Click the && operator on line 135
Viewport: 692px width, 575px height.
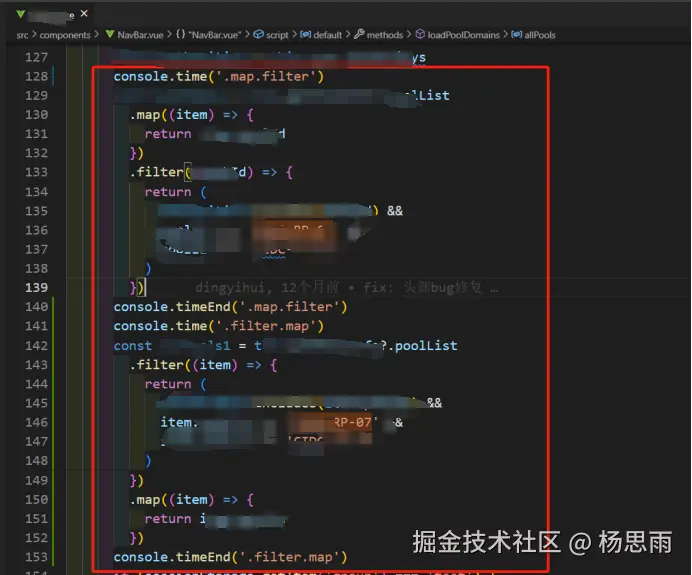click(x=395, y=211)
